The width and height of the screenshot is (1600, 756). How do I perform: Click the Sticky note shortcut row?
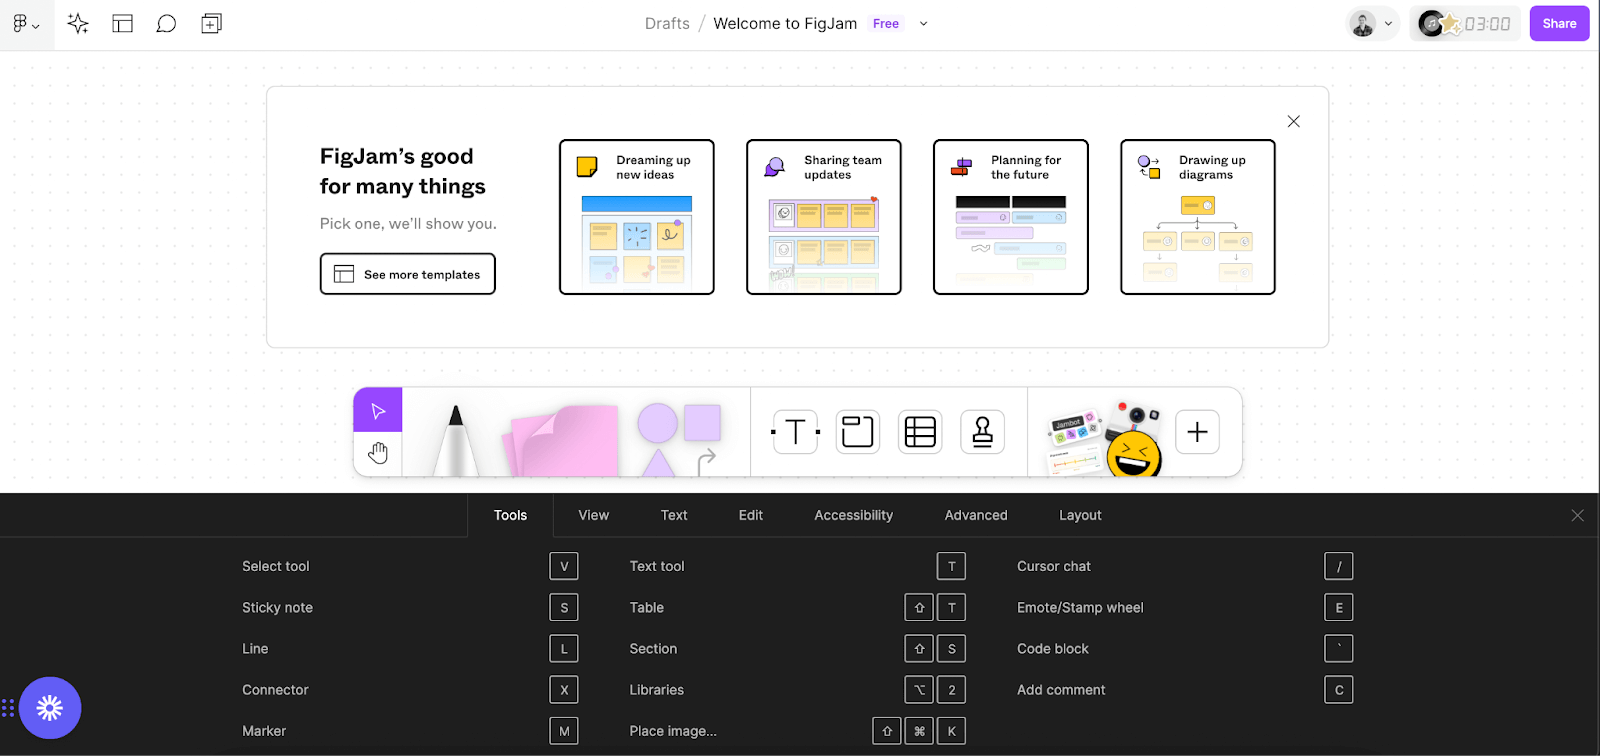tap(410, 607)
